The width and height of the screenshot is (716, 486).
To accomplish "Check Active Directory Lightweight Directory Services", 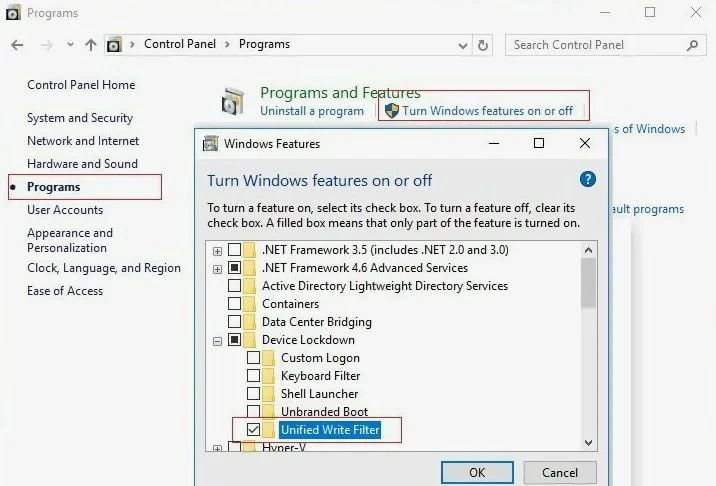I will 234,285.
